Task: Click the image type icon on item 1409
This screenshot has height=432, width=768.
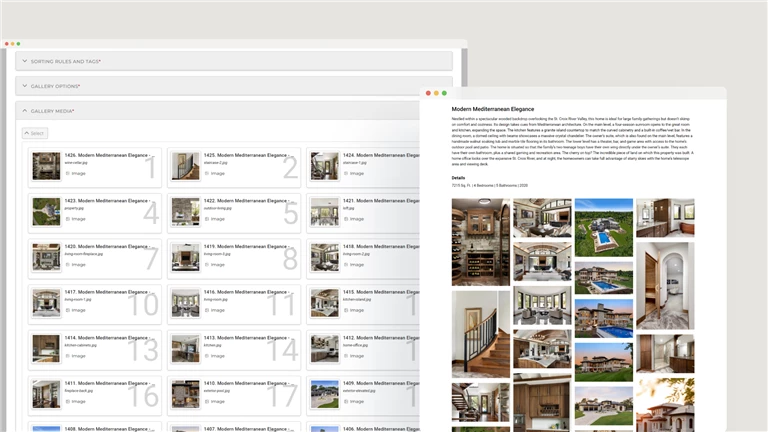Action: [346, 402]
